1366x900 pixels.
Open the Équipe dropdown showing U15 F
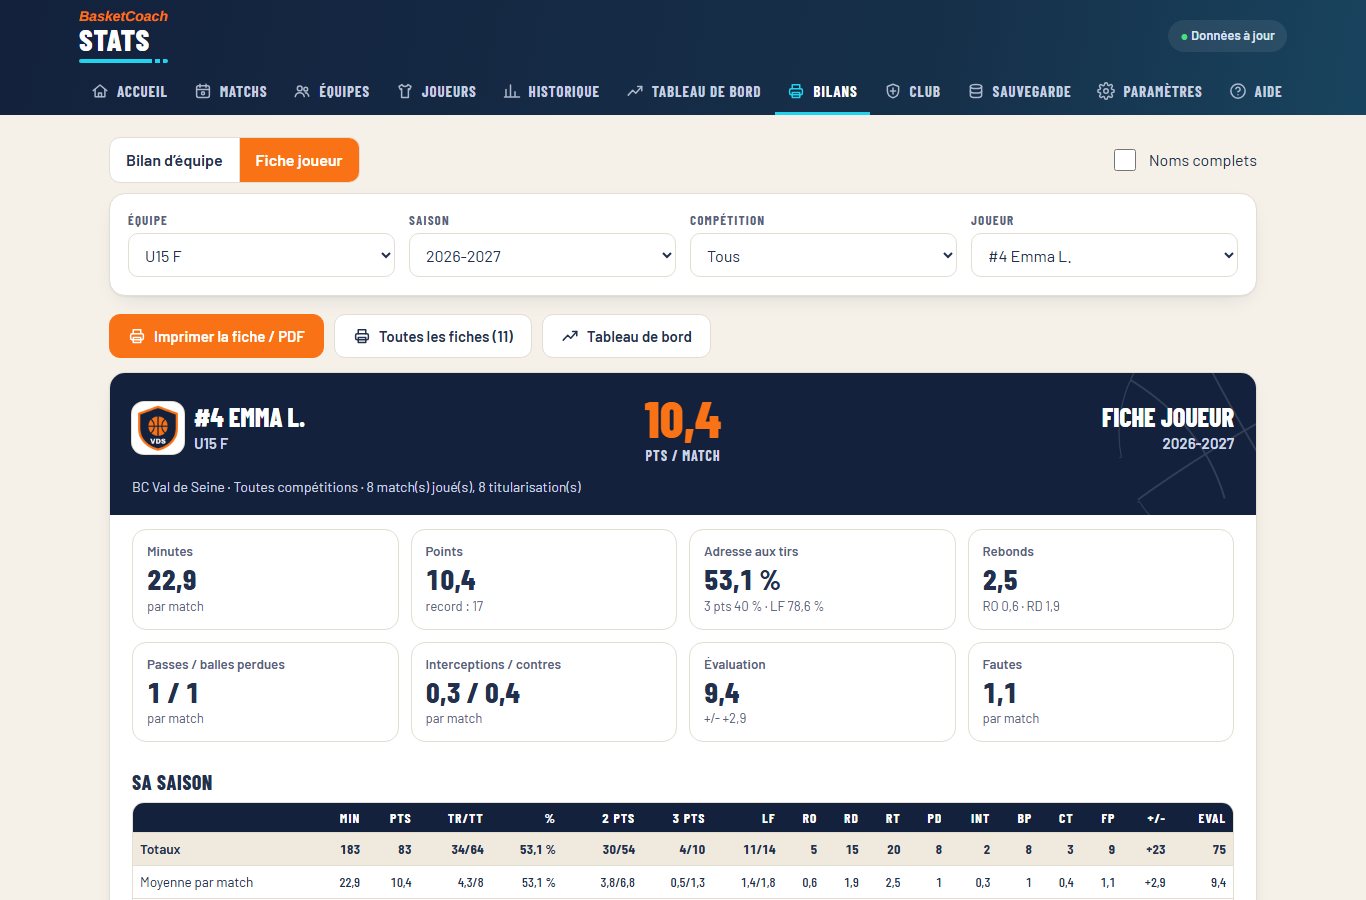click(261, 256)
